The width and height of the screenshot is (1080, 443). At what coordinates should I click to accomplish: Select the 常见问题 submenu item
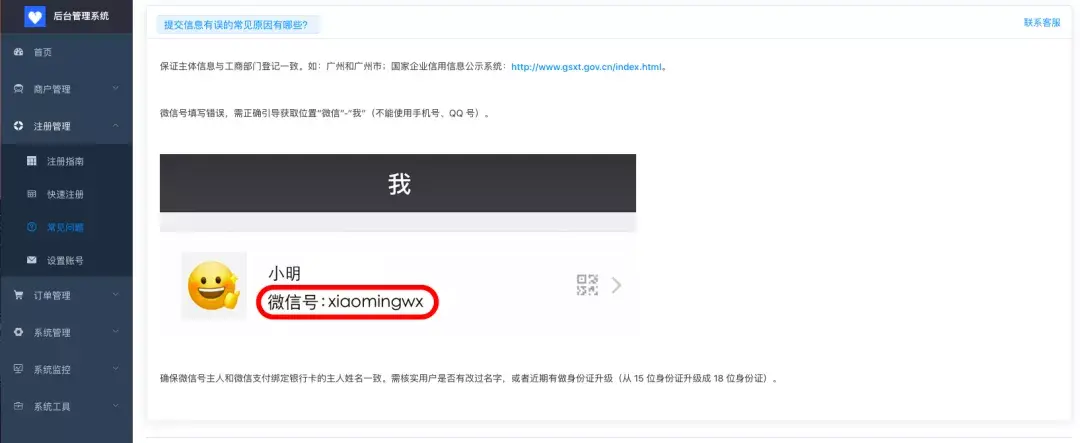tap(66, 227)
